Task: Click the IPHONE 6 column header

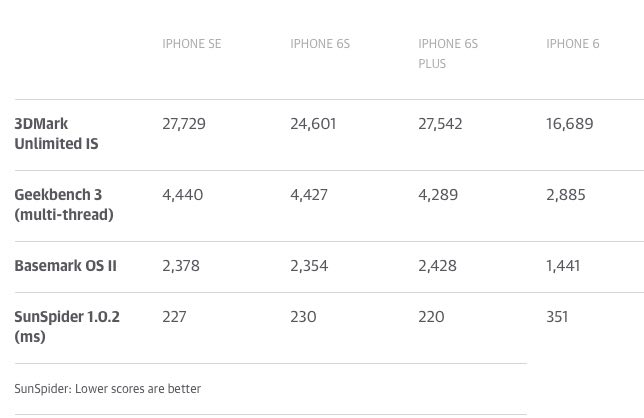Action: coord(573,44)
